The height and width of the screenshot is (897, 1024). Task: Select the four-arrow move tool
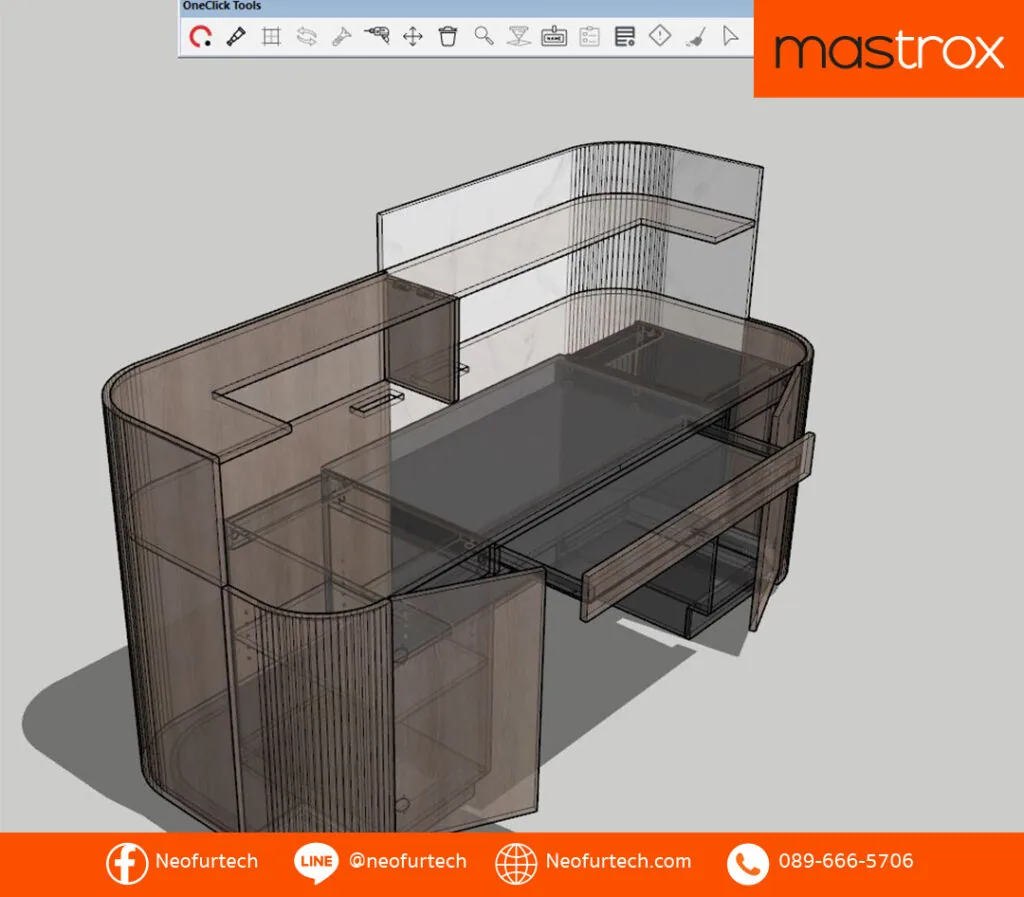pyautogui.click(x=413, y=36)
